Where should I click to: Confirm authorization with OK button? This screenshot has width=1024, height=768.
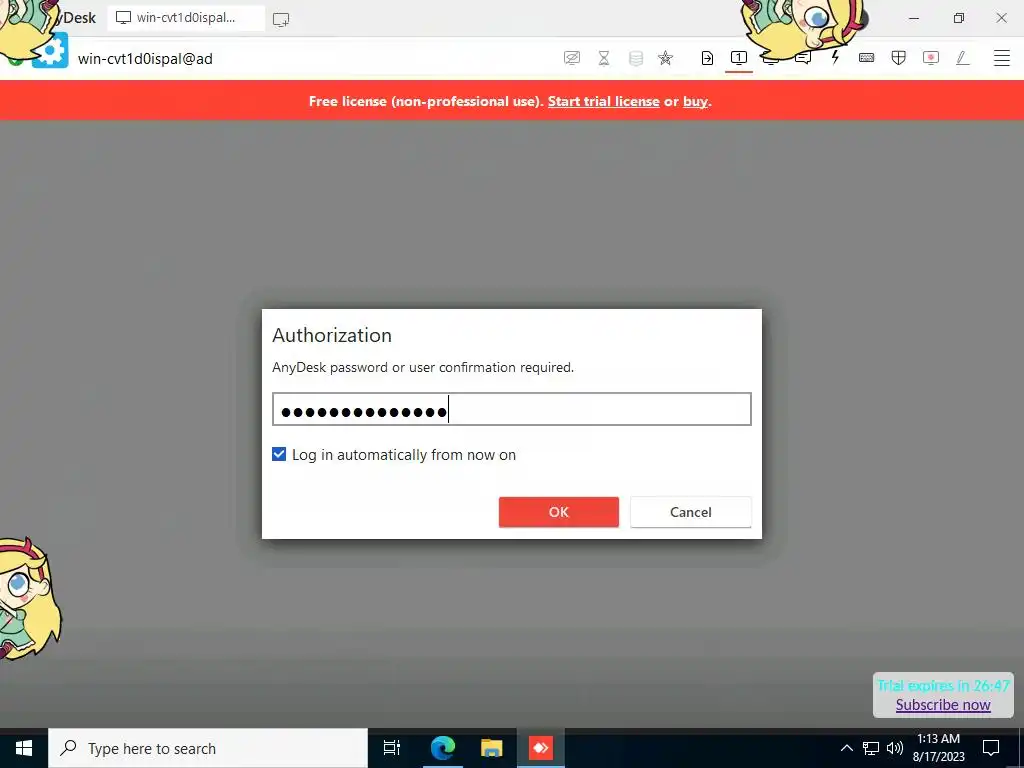pyautogui.click(x=558, y=512)
